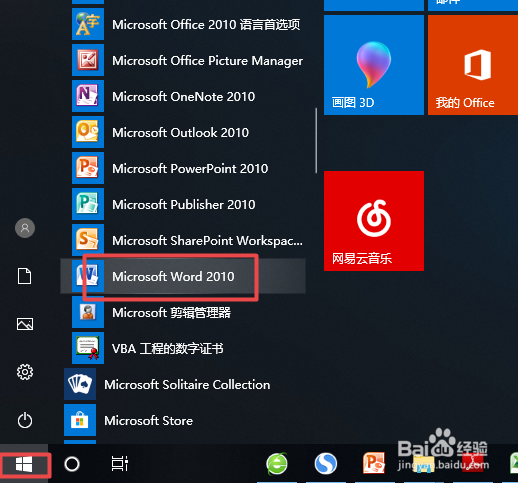Open the 我的 Office tile

(x=473, y=65)
